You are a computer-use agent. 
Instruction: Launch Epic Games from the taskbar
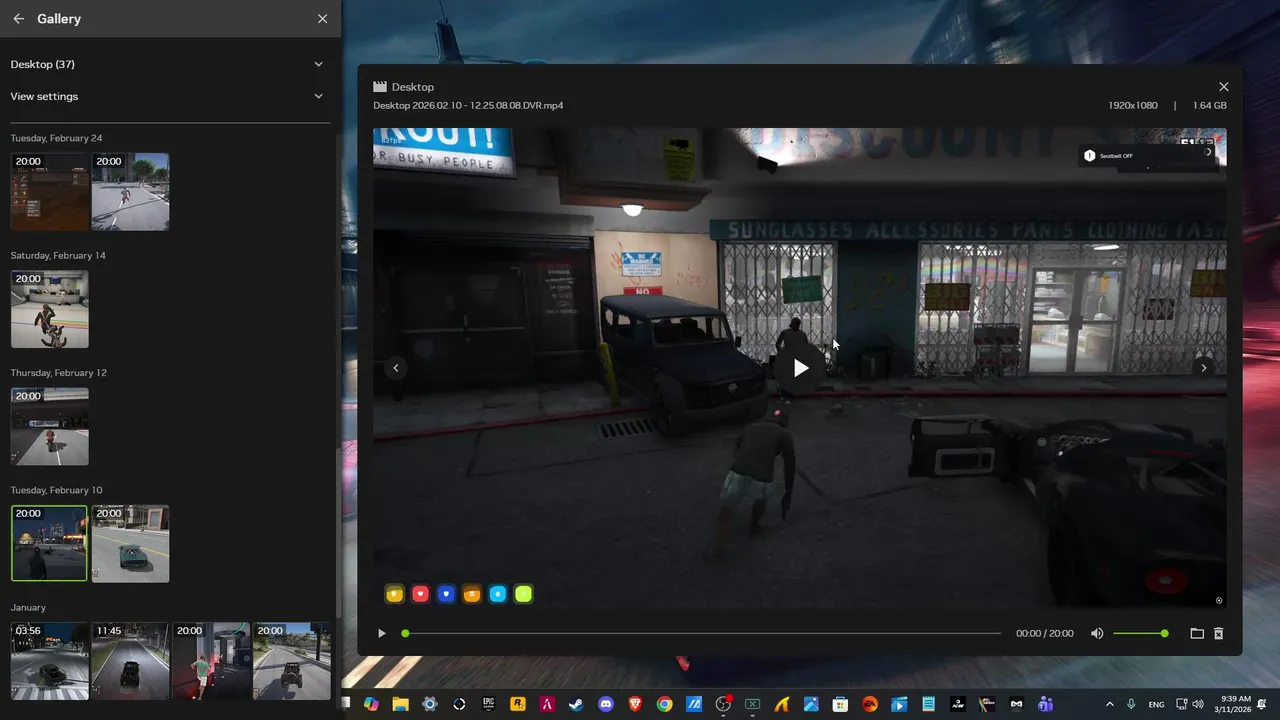tap(488, 704)
